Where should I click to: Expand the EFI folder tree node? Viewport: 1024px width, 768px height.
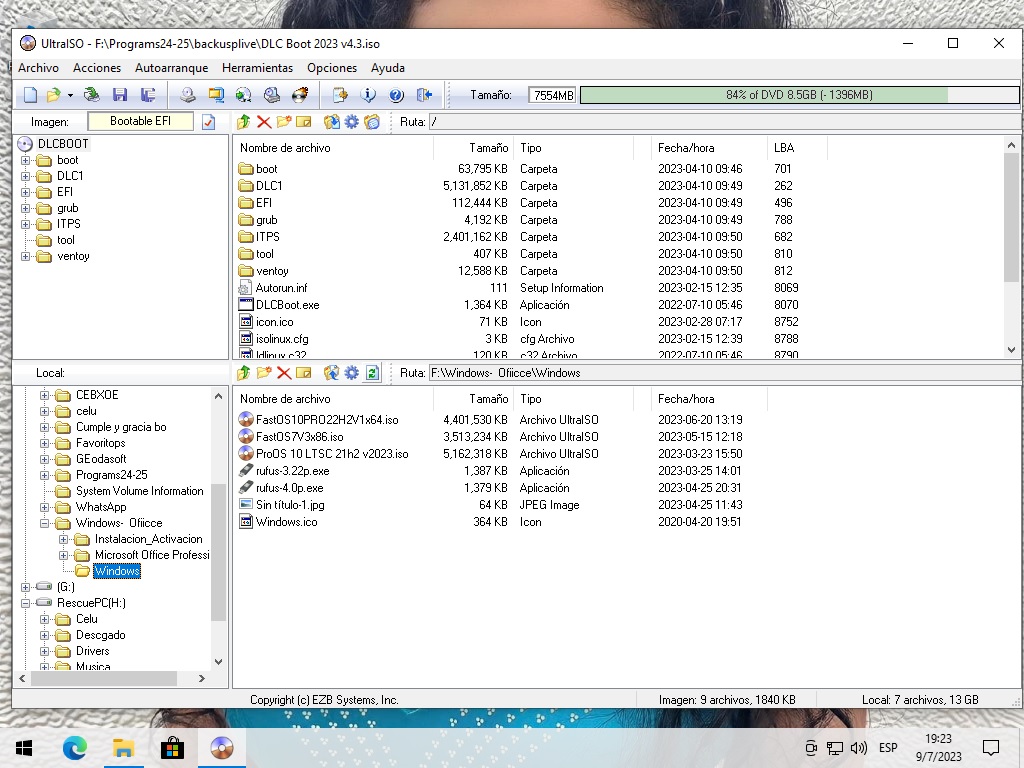point(25,192)
